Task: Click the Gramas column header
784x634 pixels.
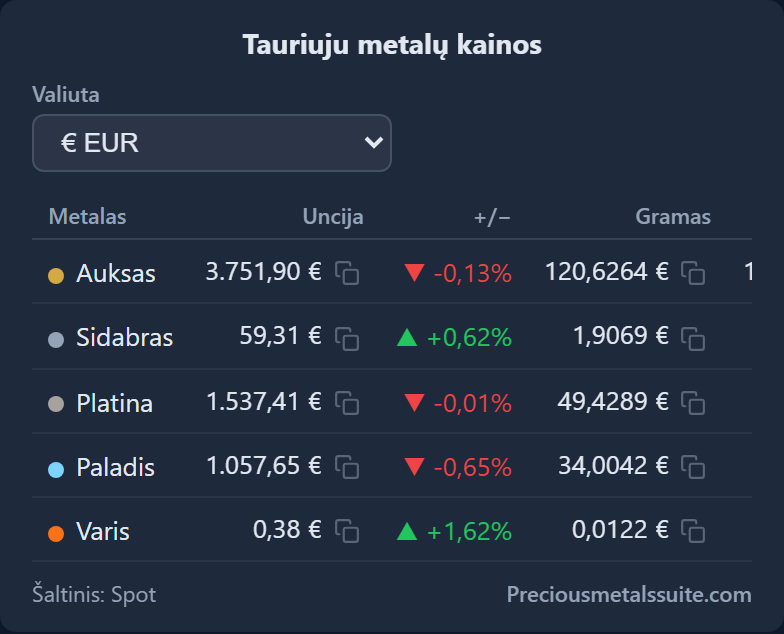Action: coord(673,217)
